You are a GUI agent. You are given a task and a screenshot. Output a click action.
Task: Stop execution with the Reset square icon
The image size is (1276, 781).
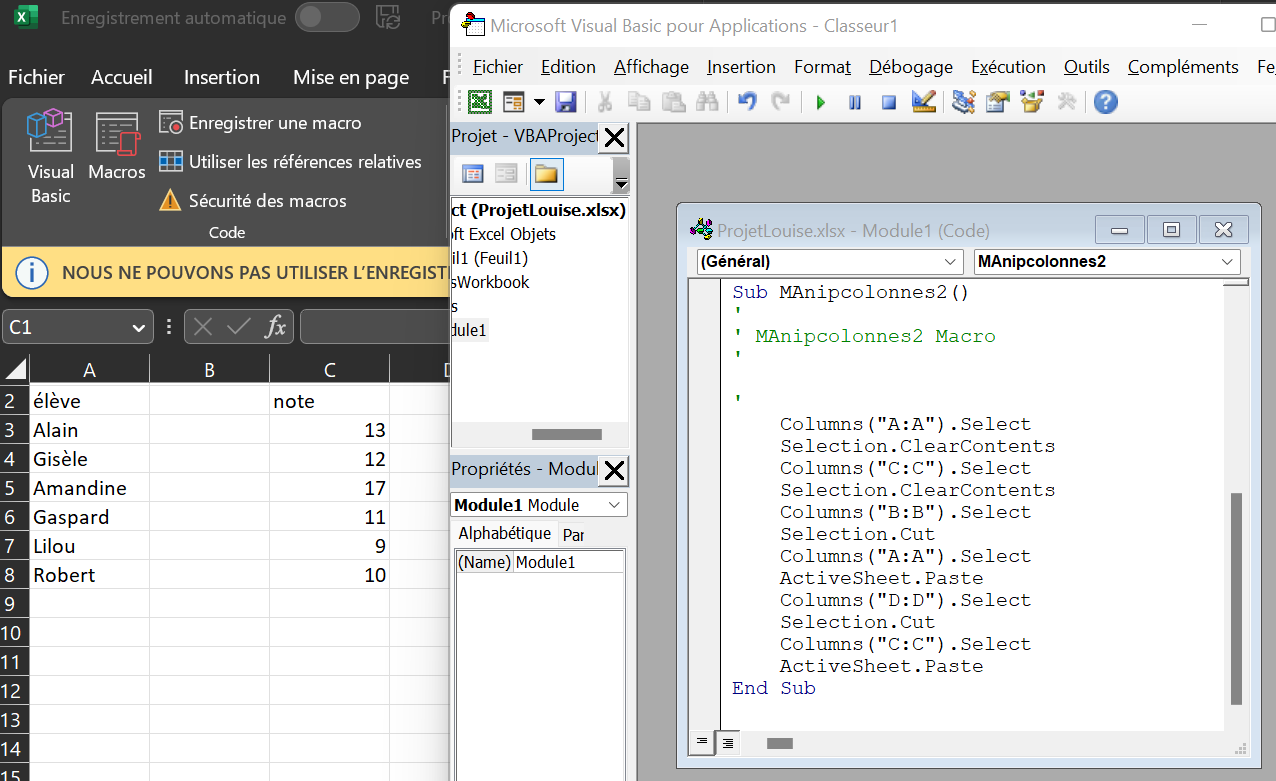click(x=889, y=102)
